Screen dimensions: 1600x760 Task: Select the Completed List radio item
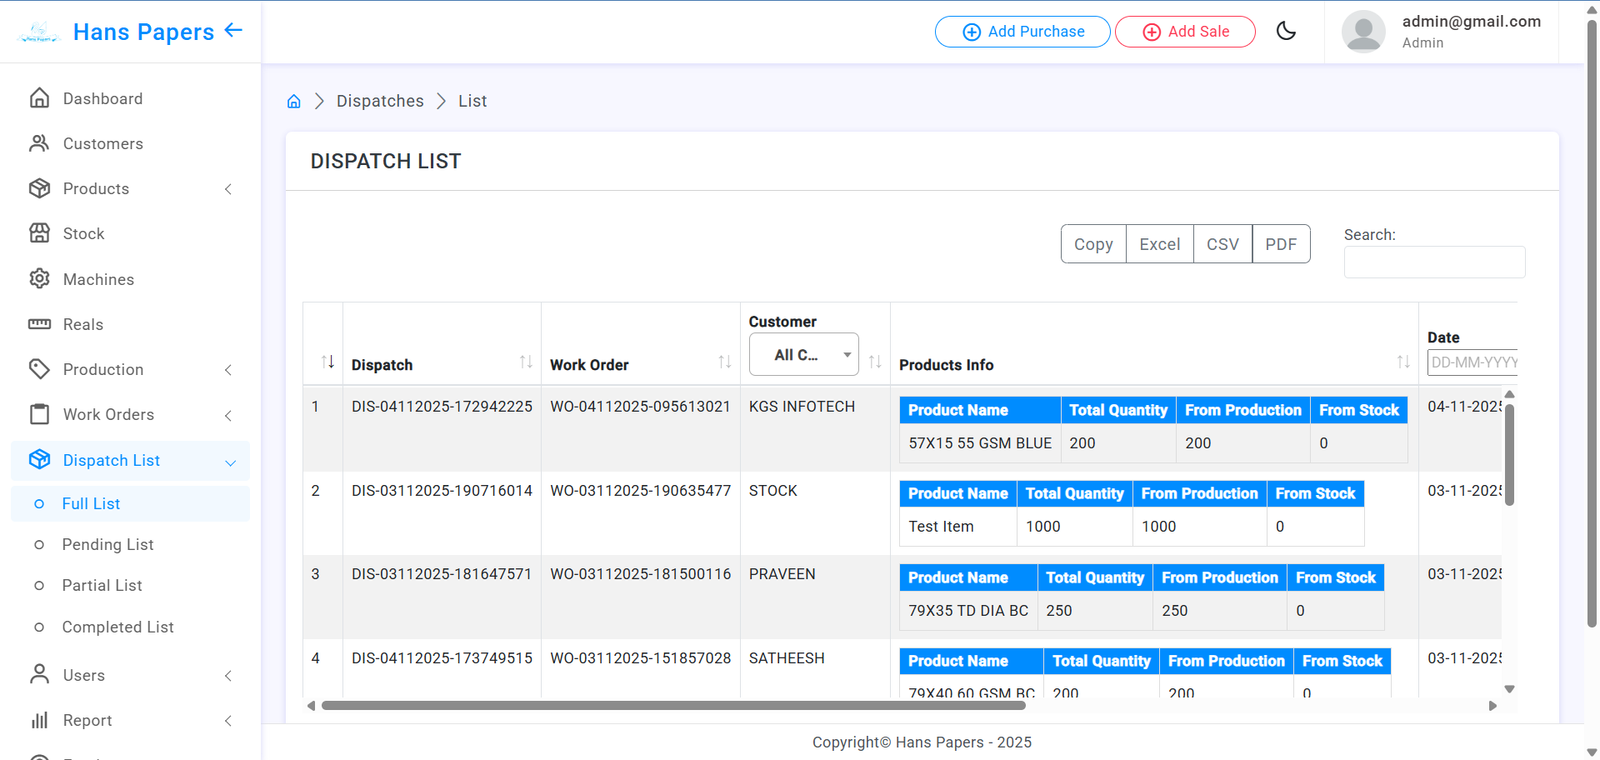point(39,627)
